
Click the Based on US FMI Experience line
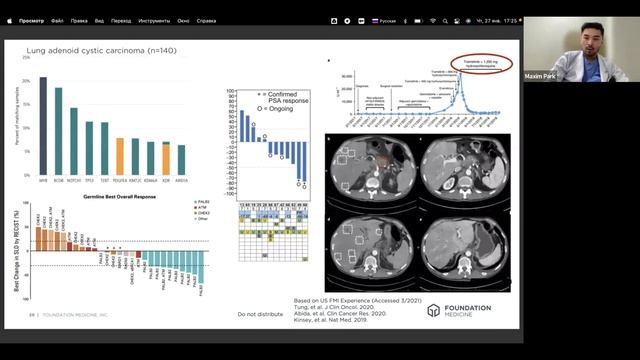358,300
